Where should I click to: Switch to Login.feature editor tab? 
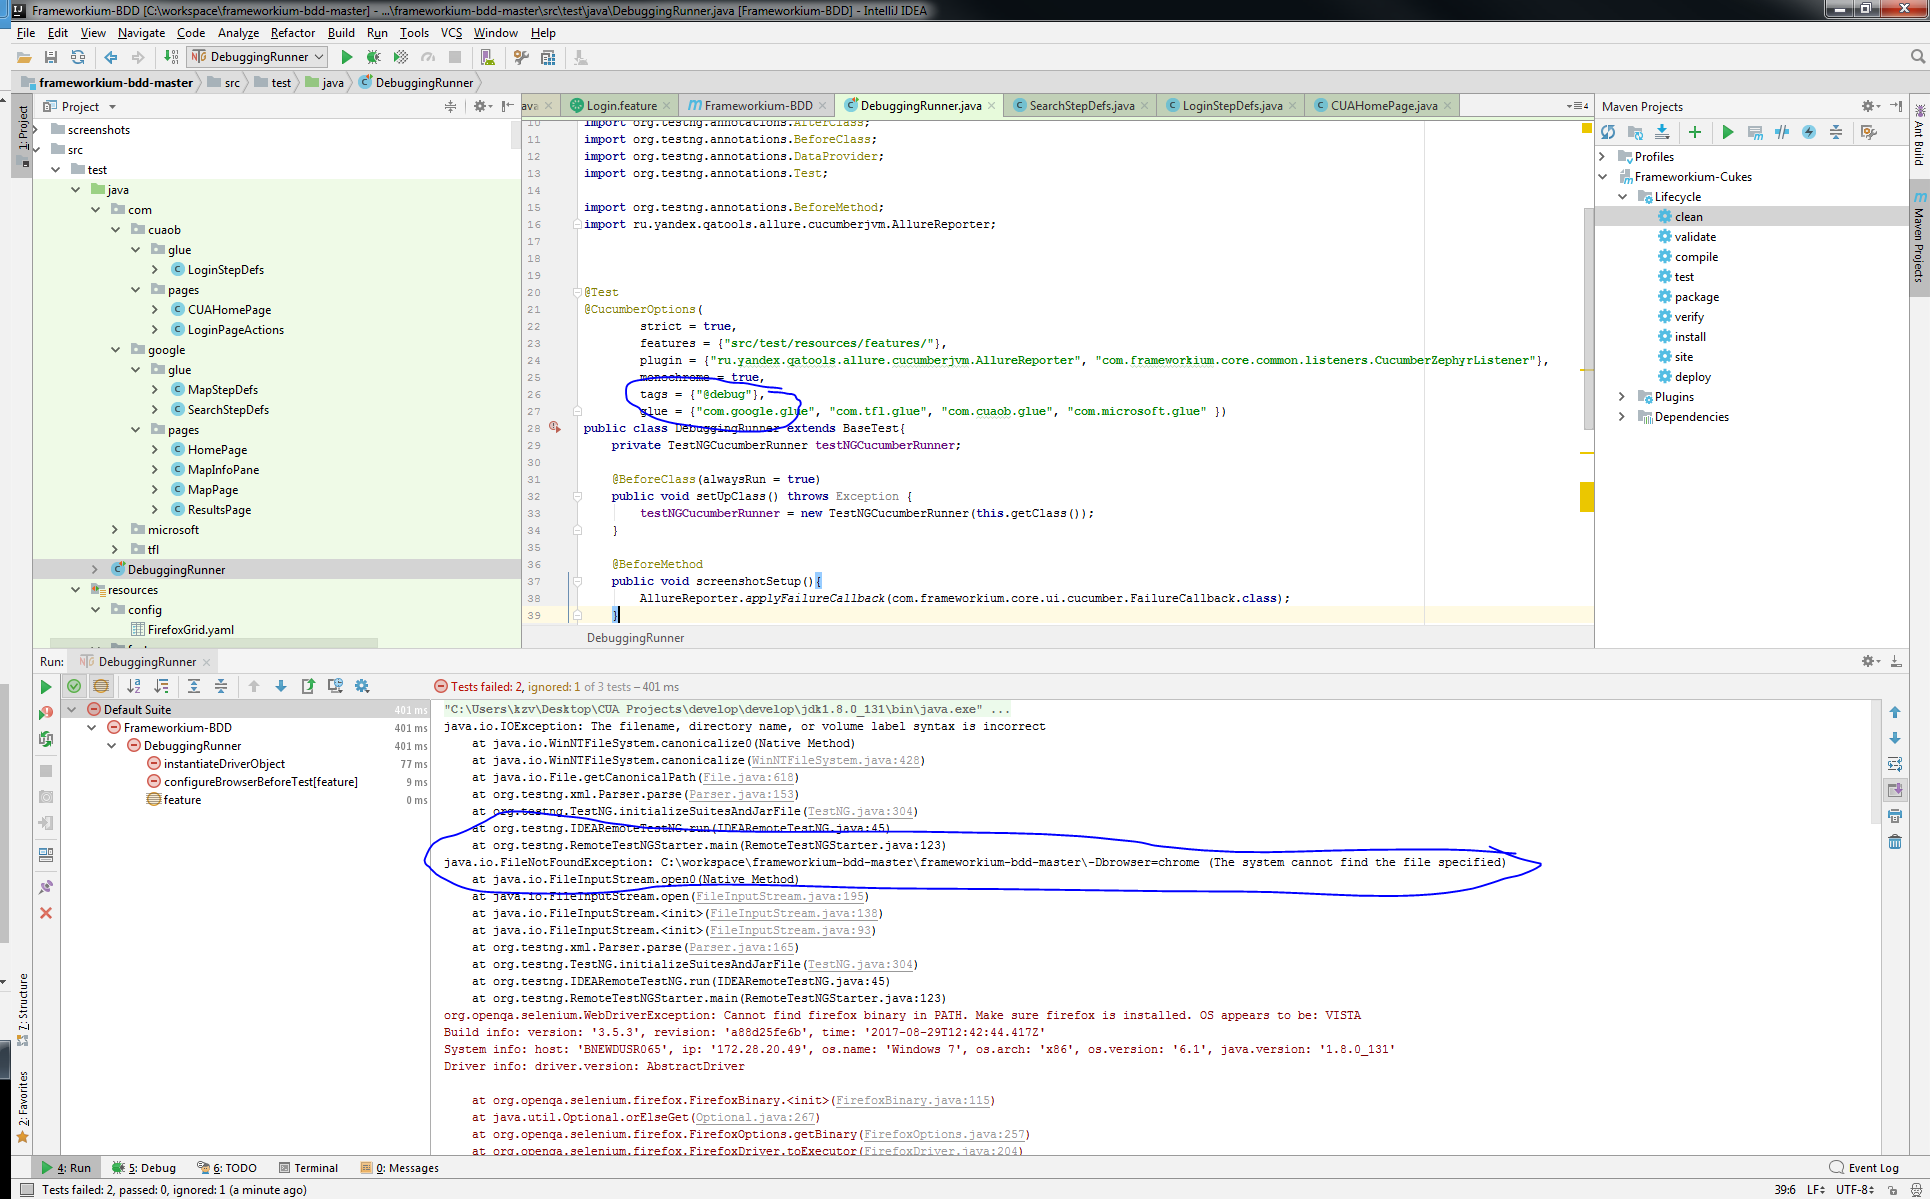620,106
